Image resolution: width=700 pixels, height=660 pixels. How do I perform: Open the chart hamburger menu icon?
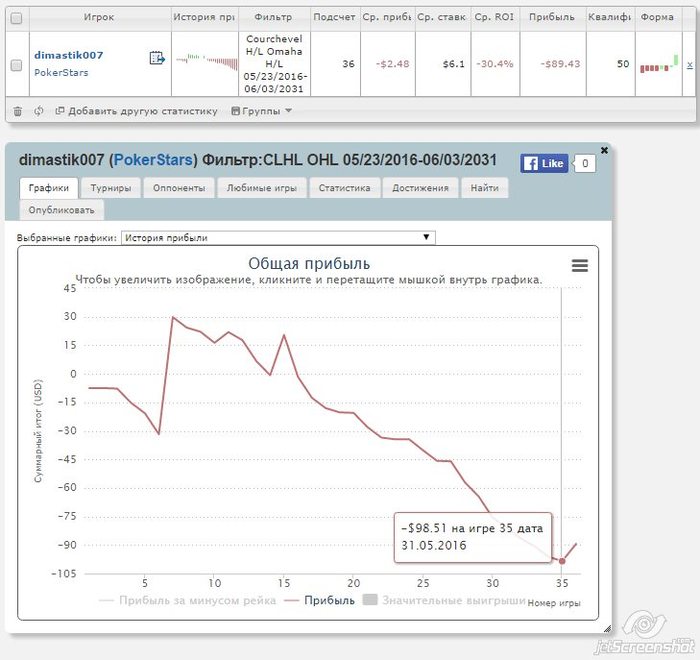pyautogui.click(x=580, y=266)
